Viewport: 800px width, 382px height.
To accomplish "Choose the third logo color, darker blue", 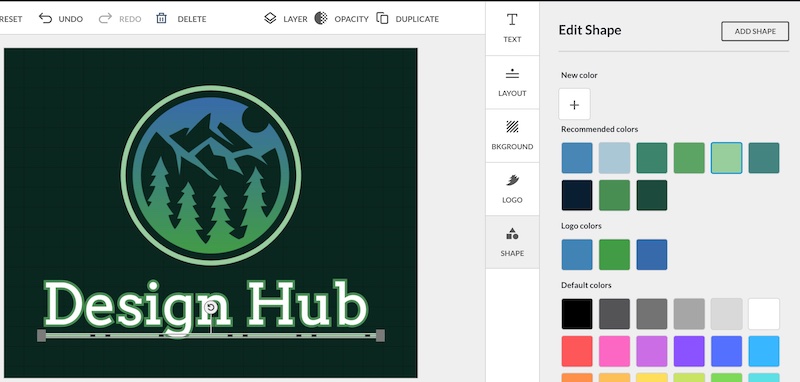I will [652, 254].
